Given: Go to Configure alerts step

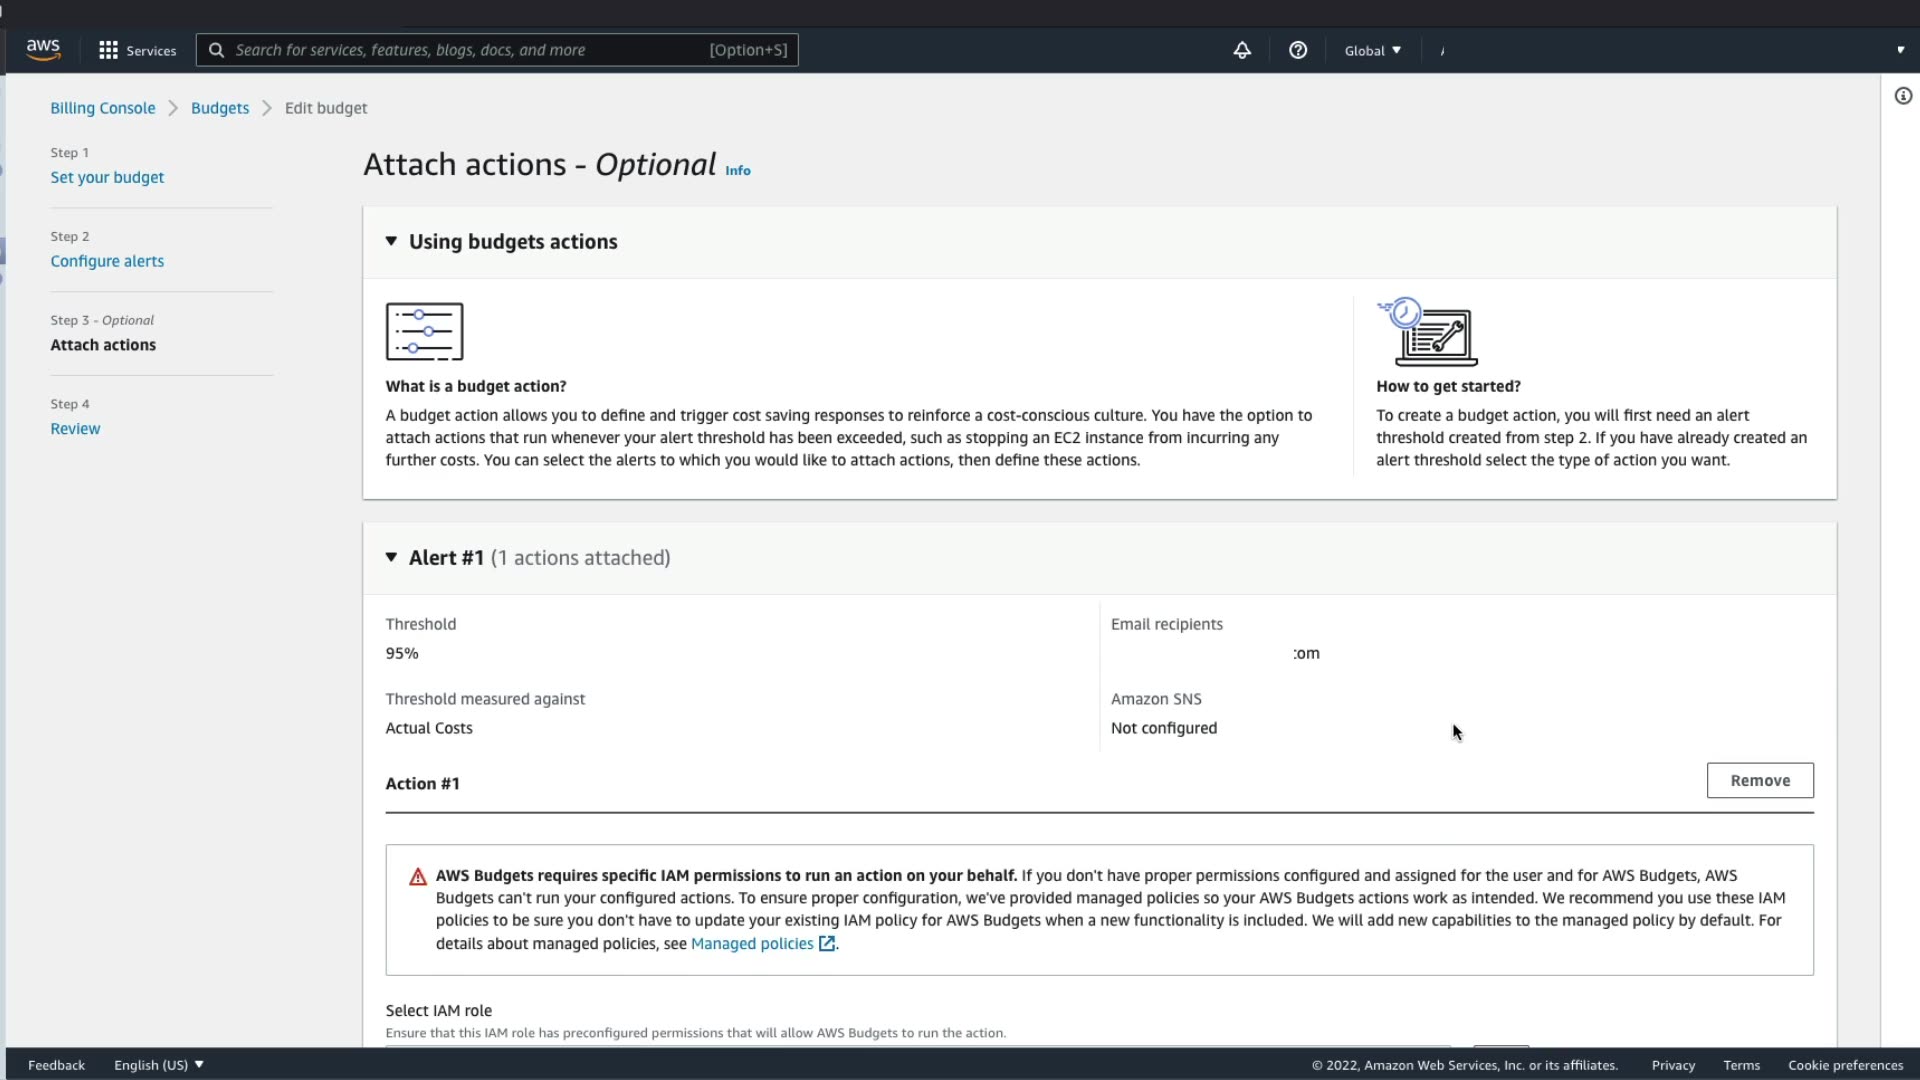Looking at the screenshot, I should 107,261.
